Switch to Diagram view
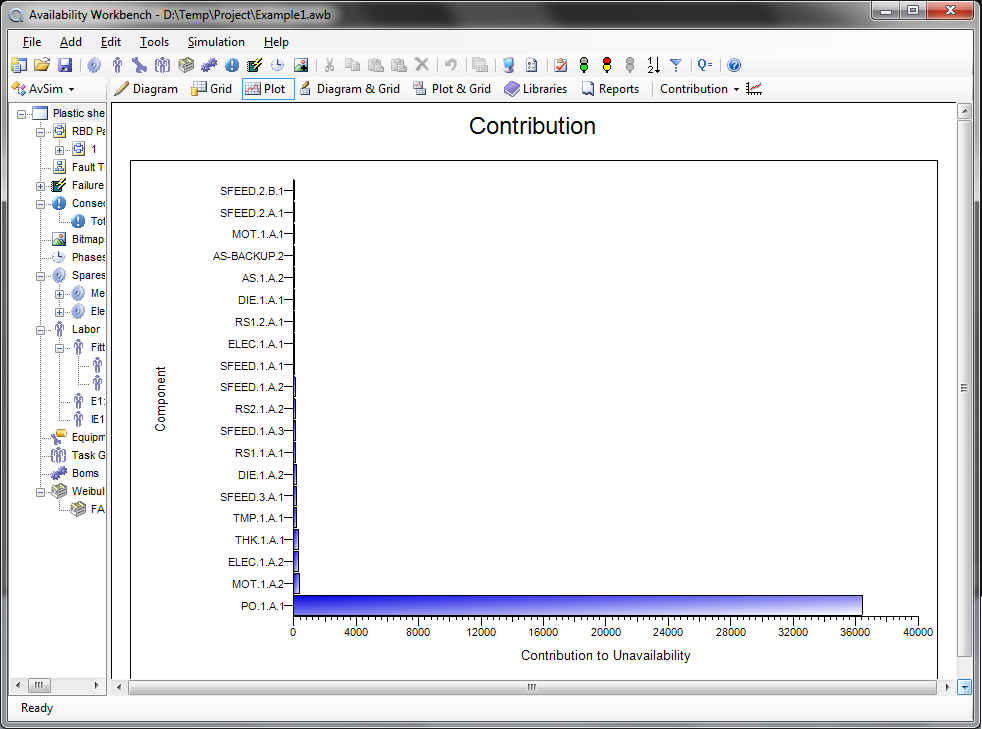 (145, 89)
